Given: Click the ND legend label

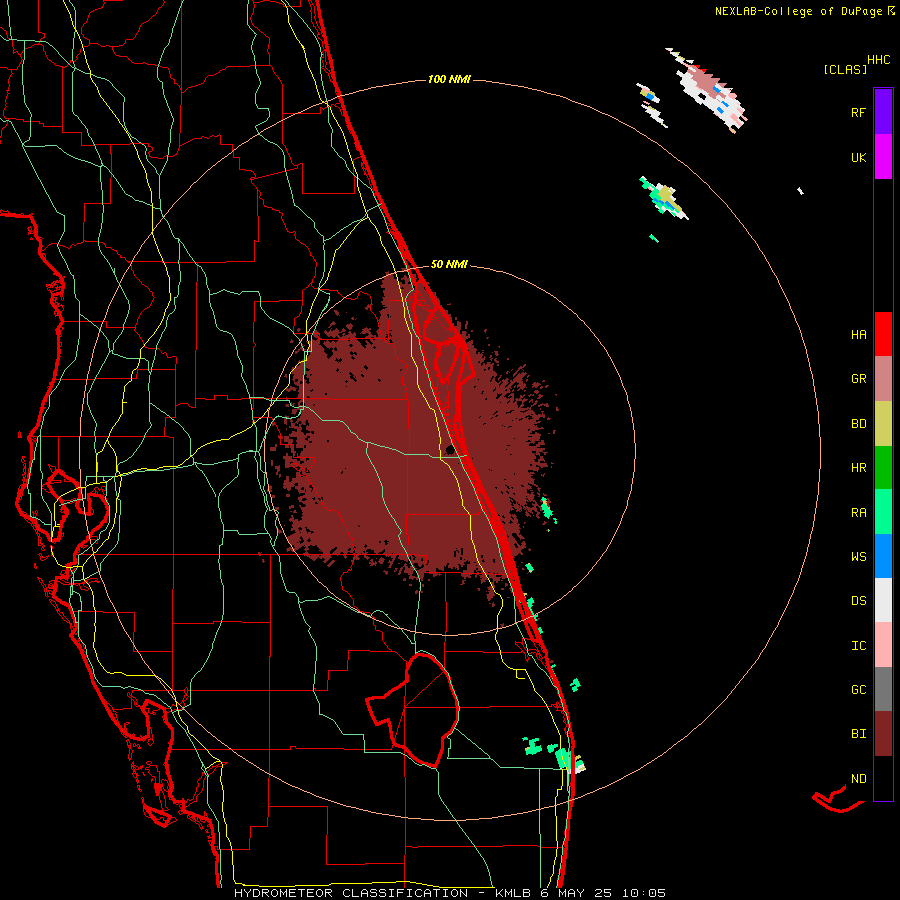Looking at the screenshot, I should click(x=858, y=779).
